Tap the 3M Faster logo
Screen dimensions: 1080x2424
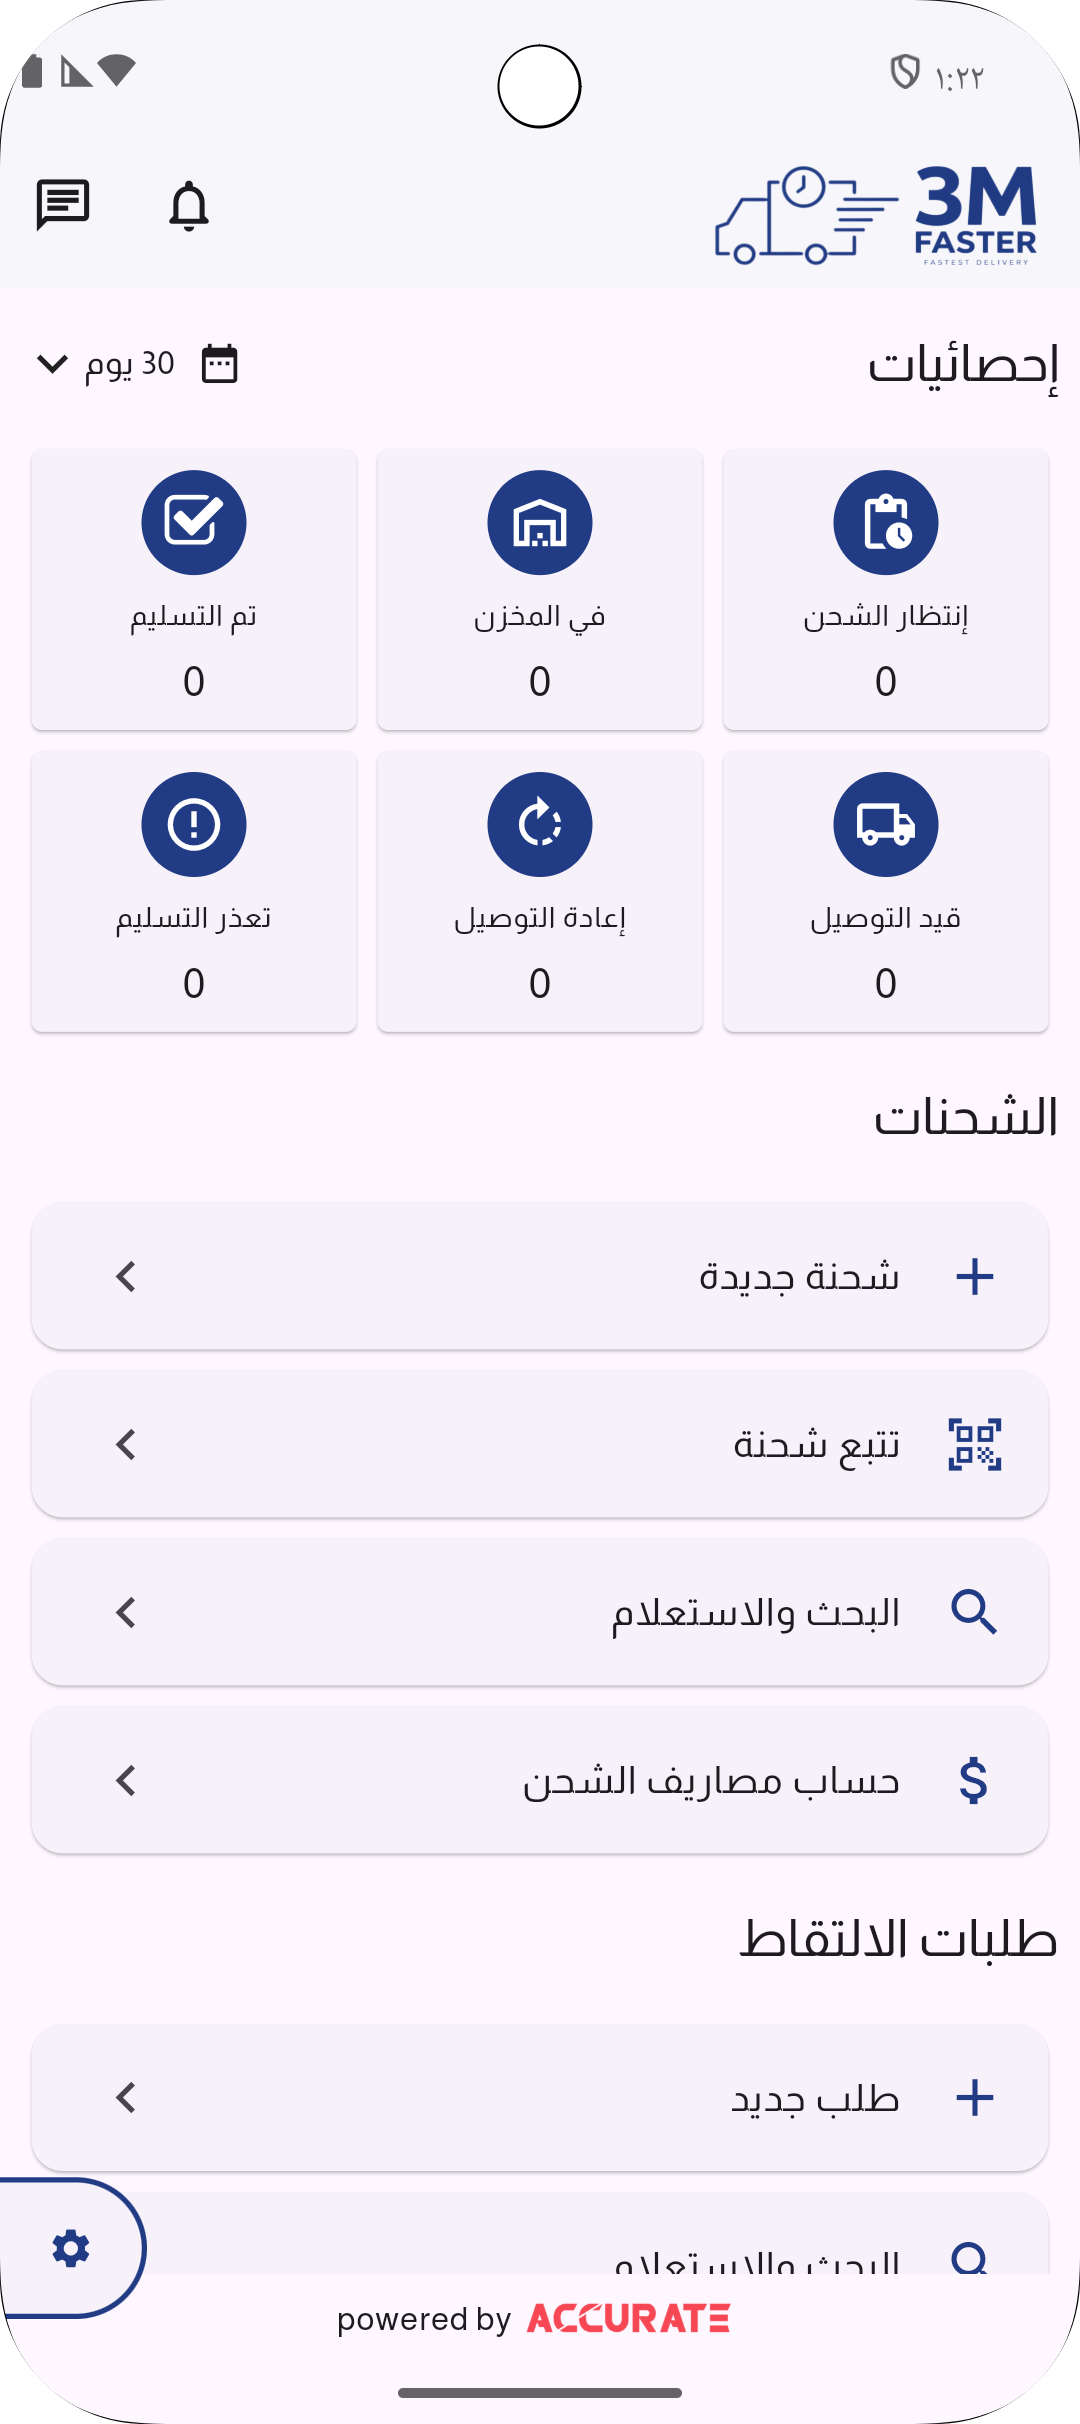(x=877, y=215)
